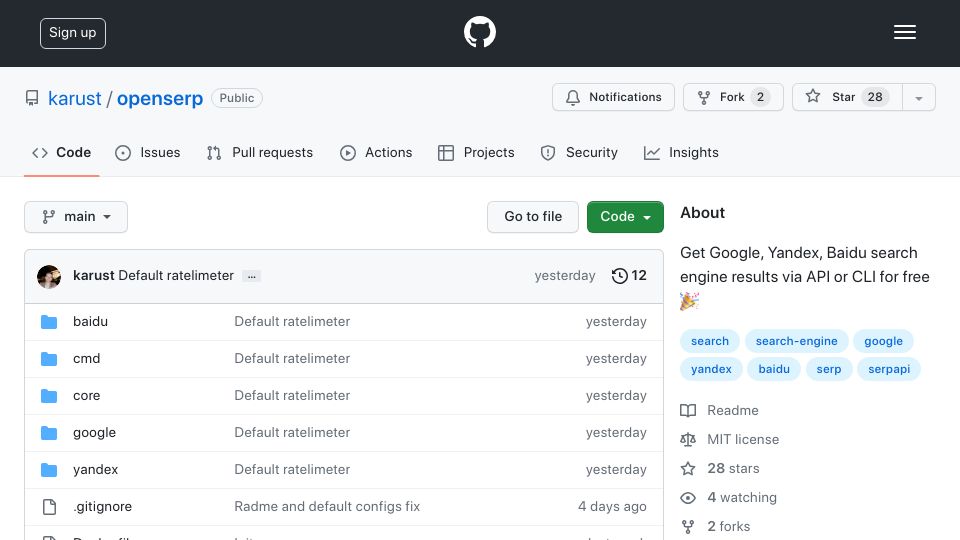Open the google folder

tap(94, 433)
